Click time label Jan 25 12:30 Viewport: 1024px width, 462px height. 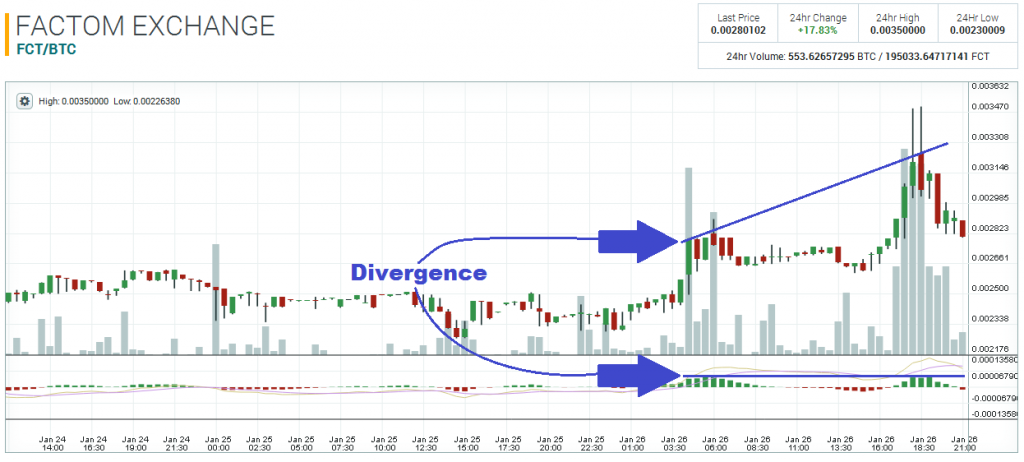(425, 444)
